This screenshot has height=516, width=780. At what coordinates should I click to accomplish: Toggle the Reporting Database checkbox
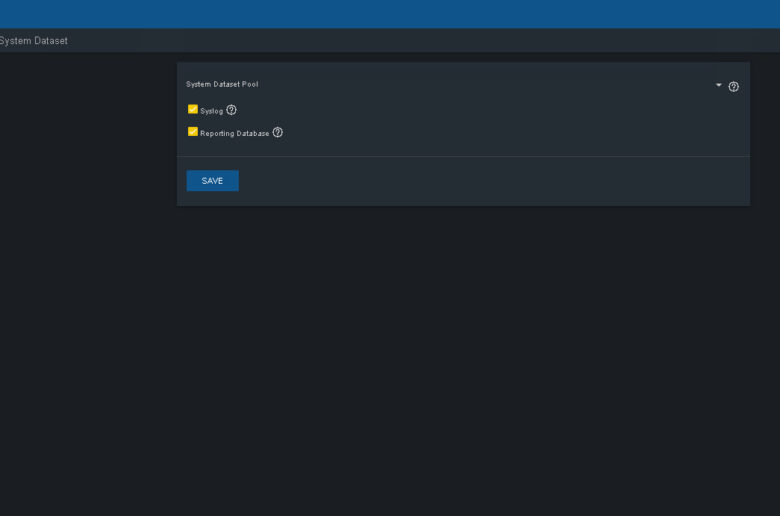(193, 131)
